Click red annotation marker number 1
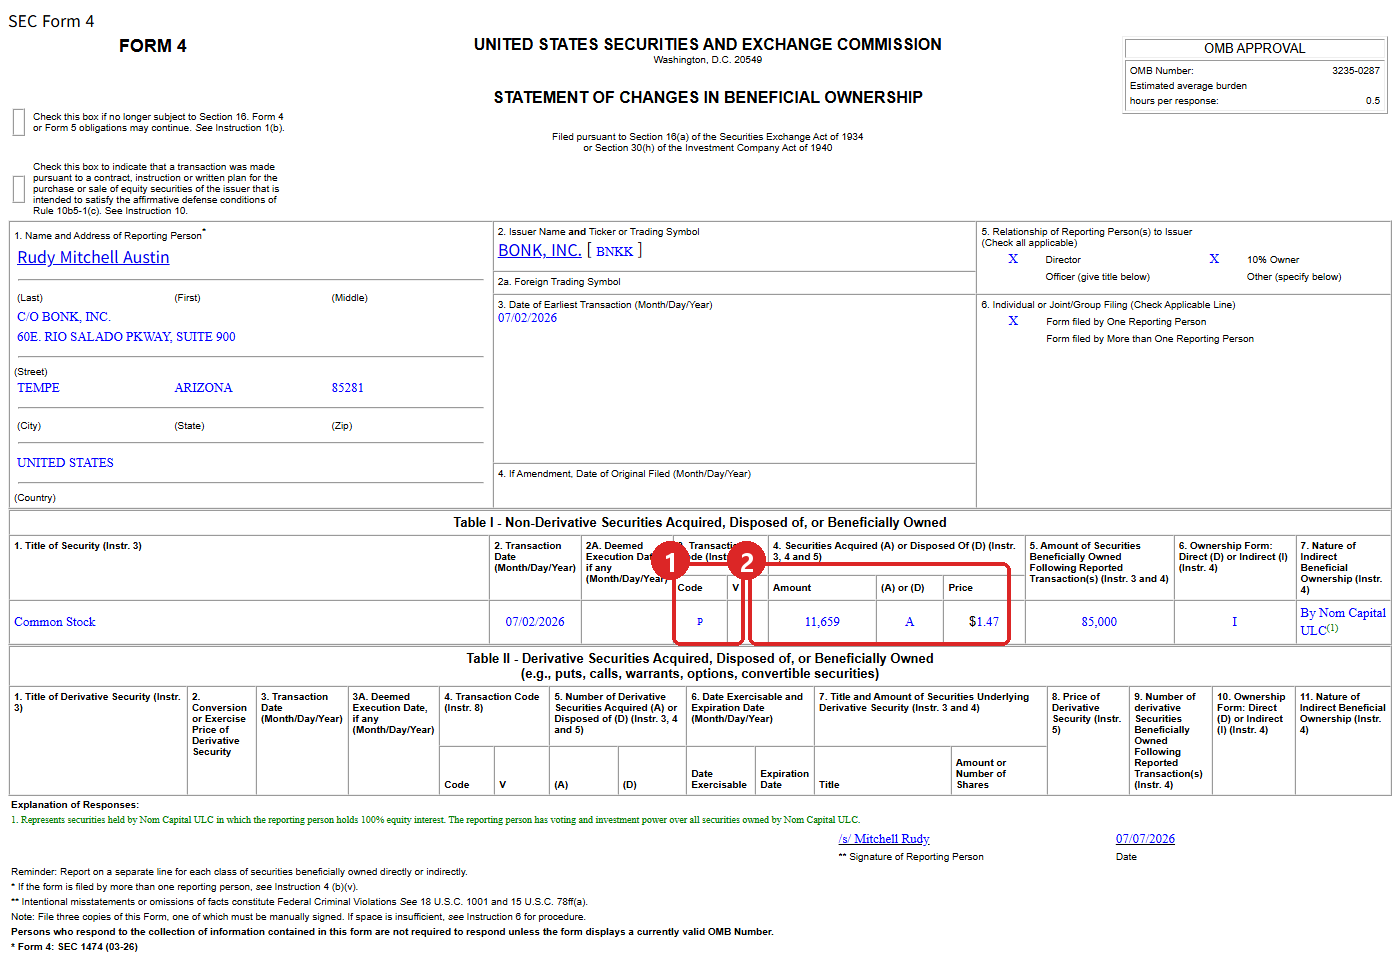Image resolution: width=1400 pixels, height=976 pixels. [x=670, y=561]
